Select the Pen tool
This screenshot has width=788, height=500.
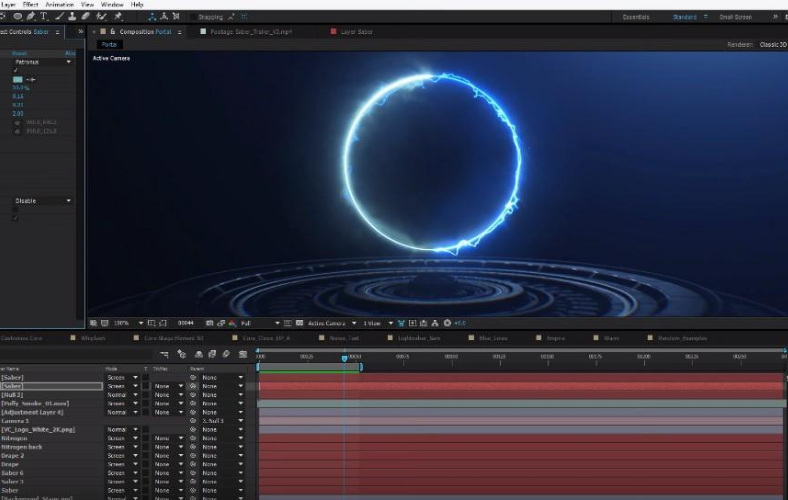pyautogui.click(x=31, y=17)
